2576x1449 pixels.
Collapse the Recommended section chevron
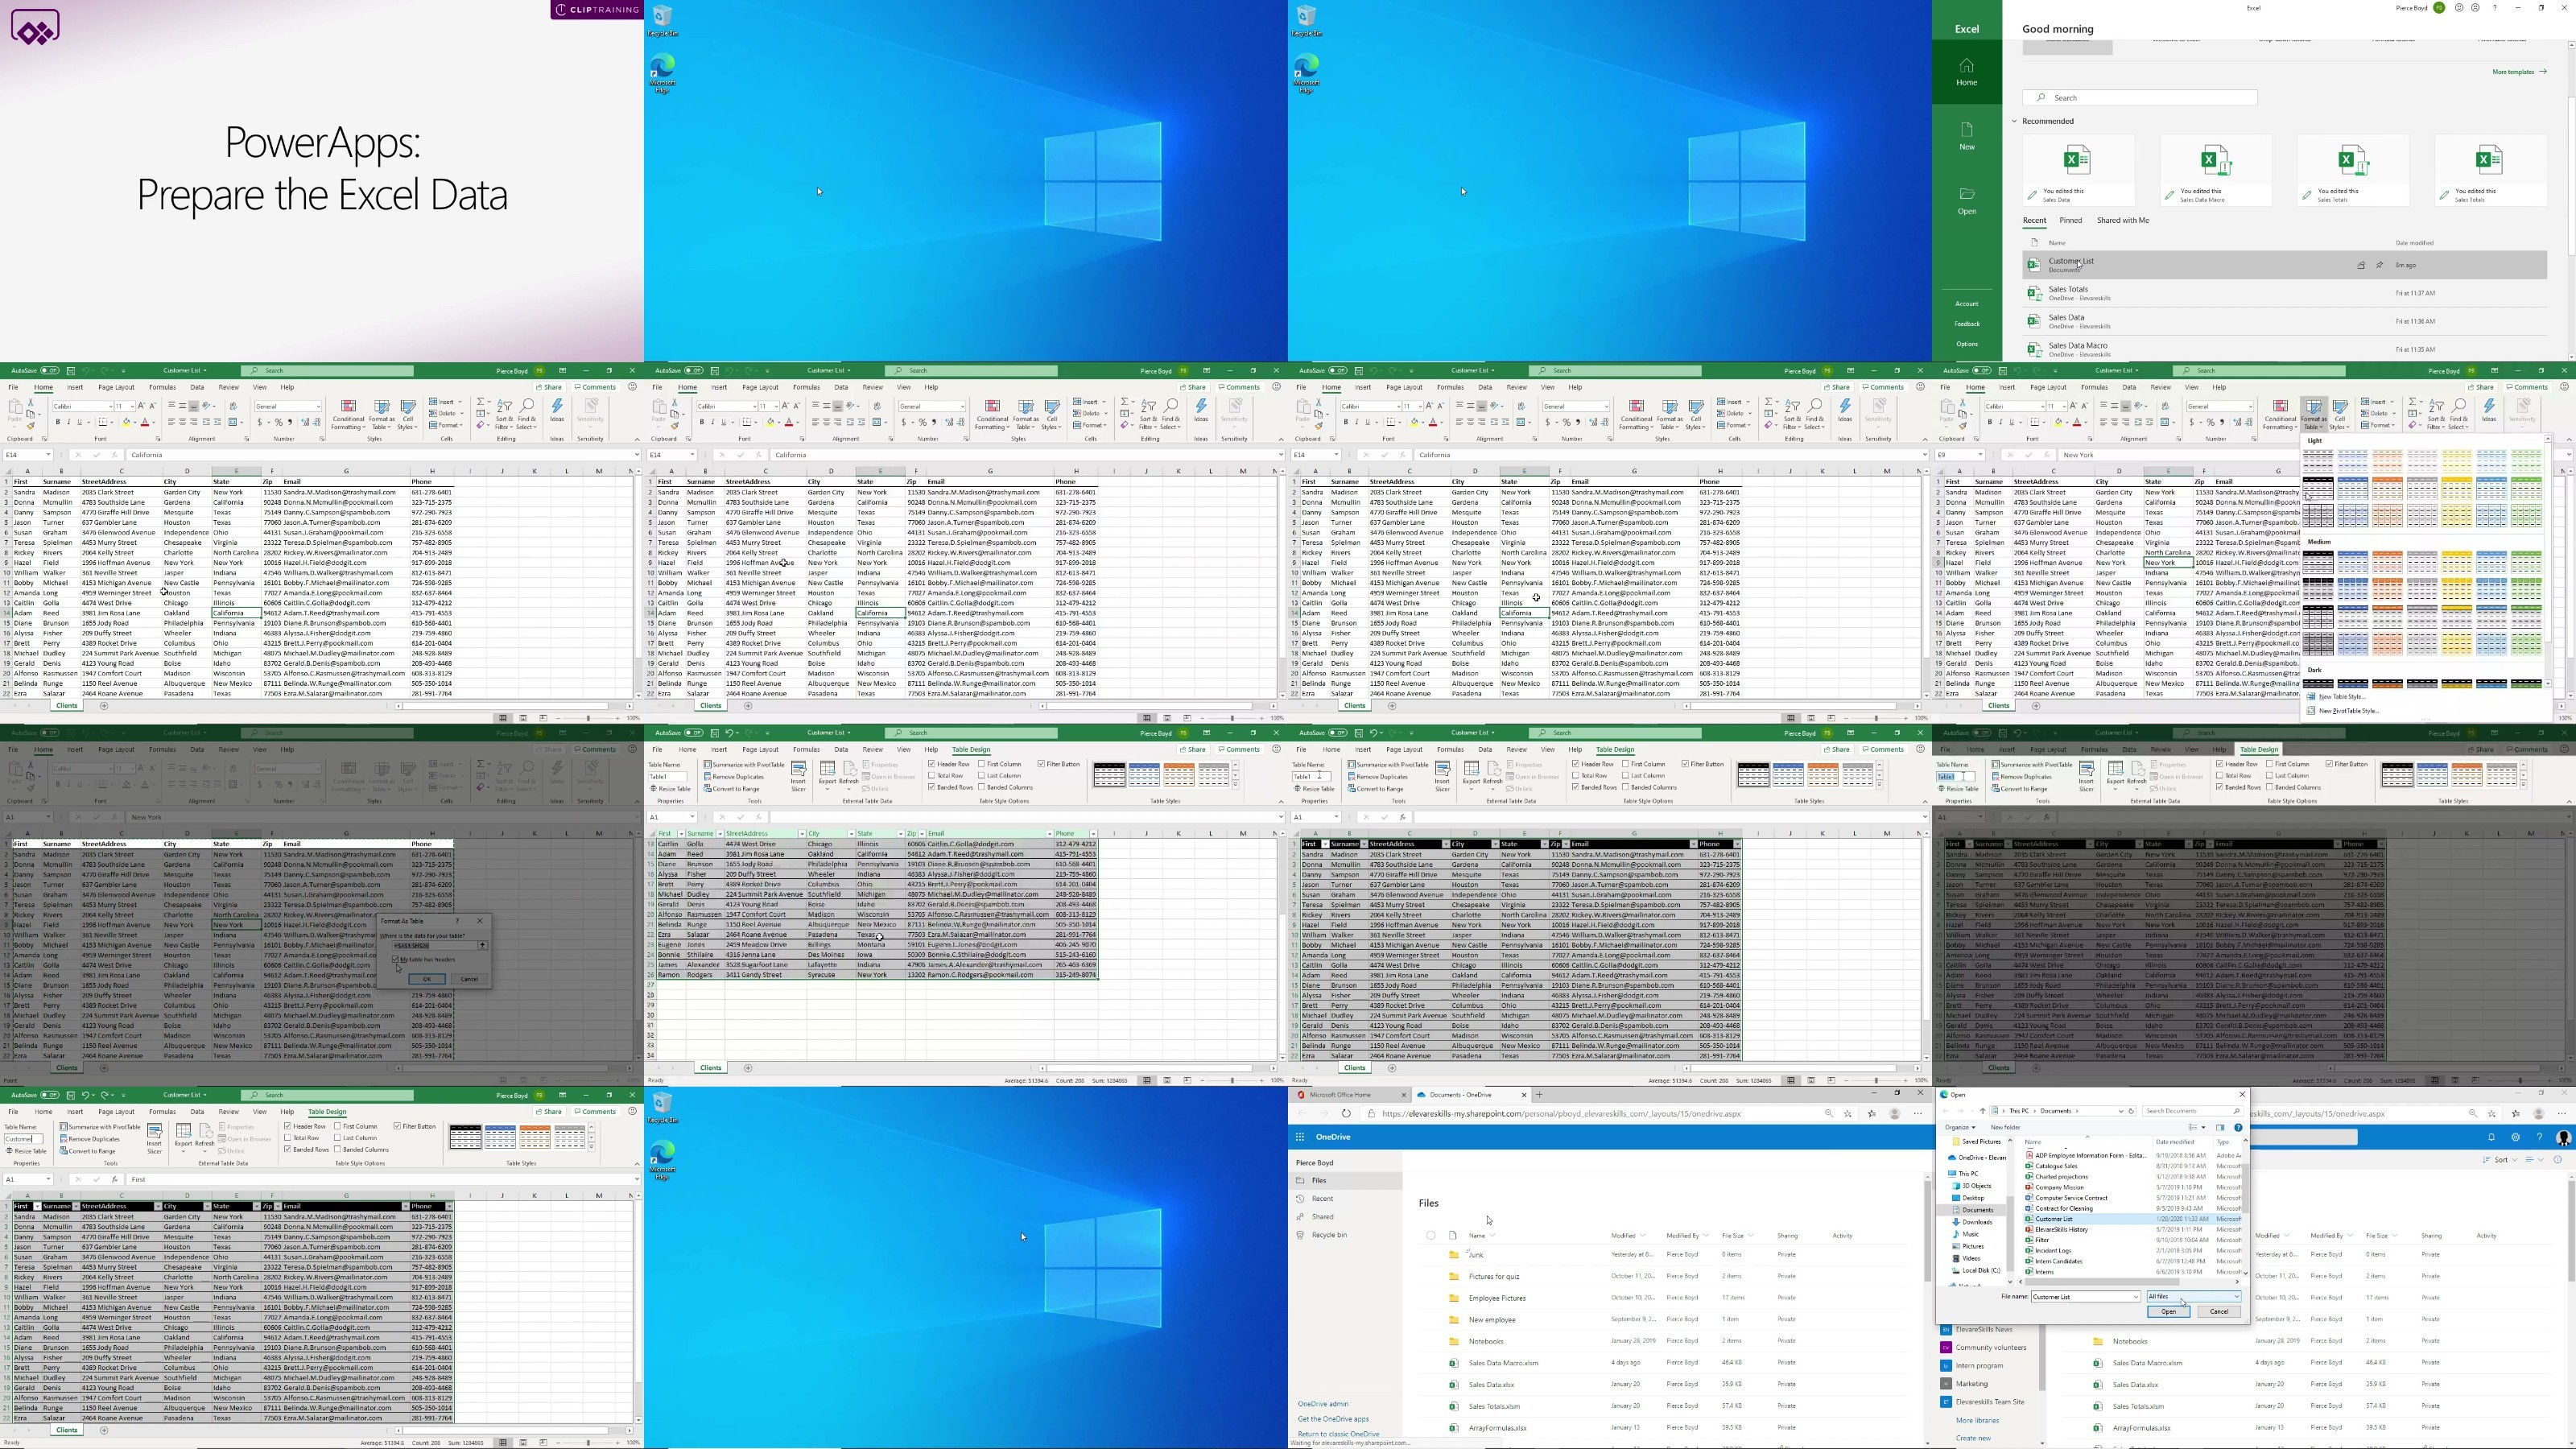[2015, 122]
